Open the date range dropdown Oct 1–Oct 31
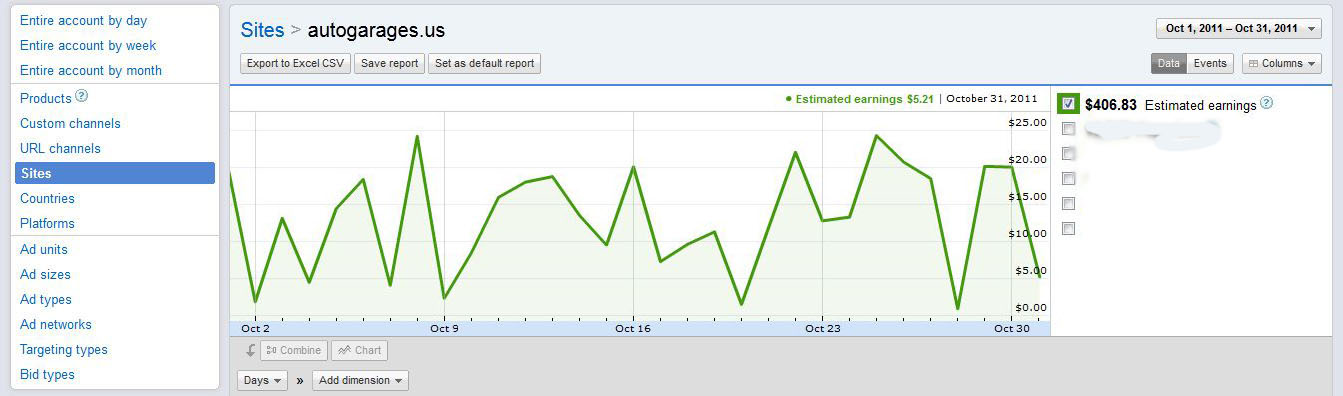 (1239, 28)
